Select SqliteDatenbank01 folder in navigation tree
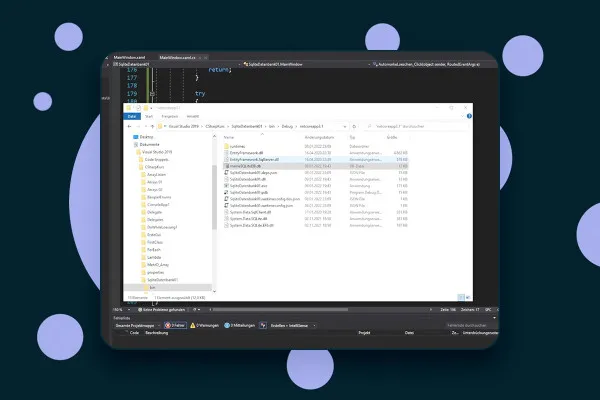 pos(162,280)
